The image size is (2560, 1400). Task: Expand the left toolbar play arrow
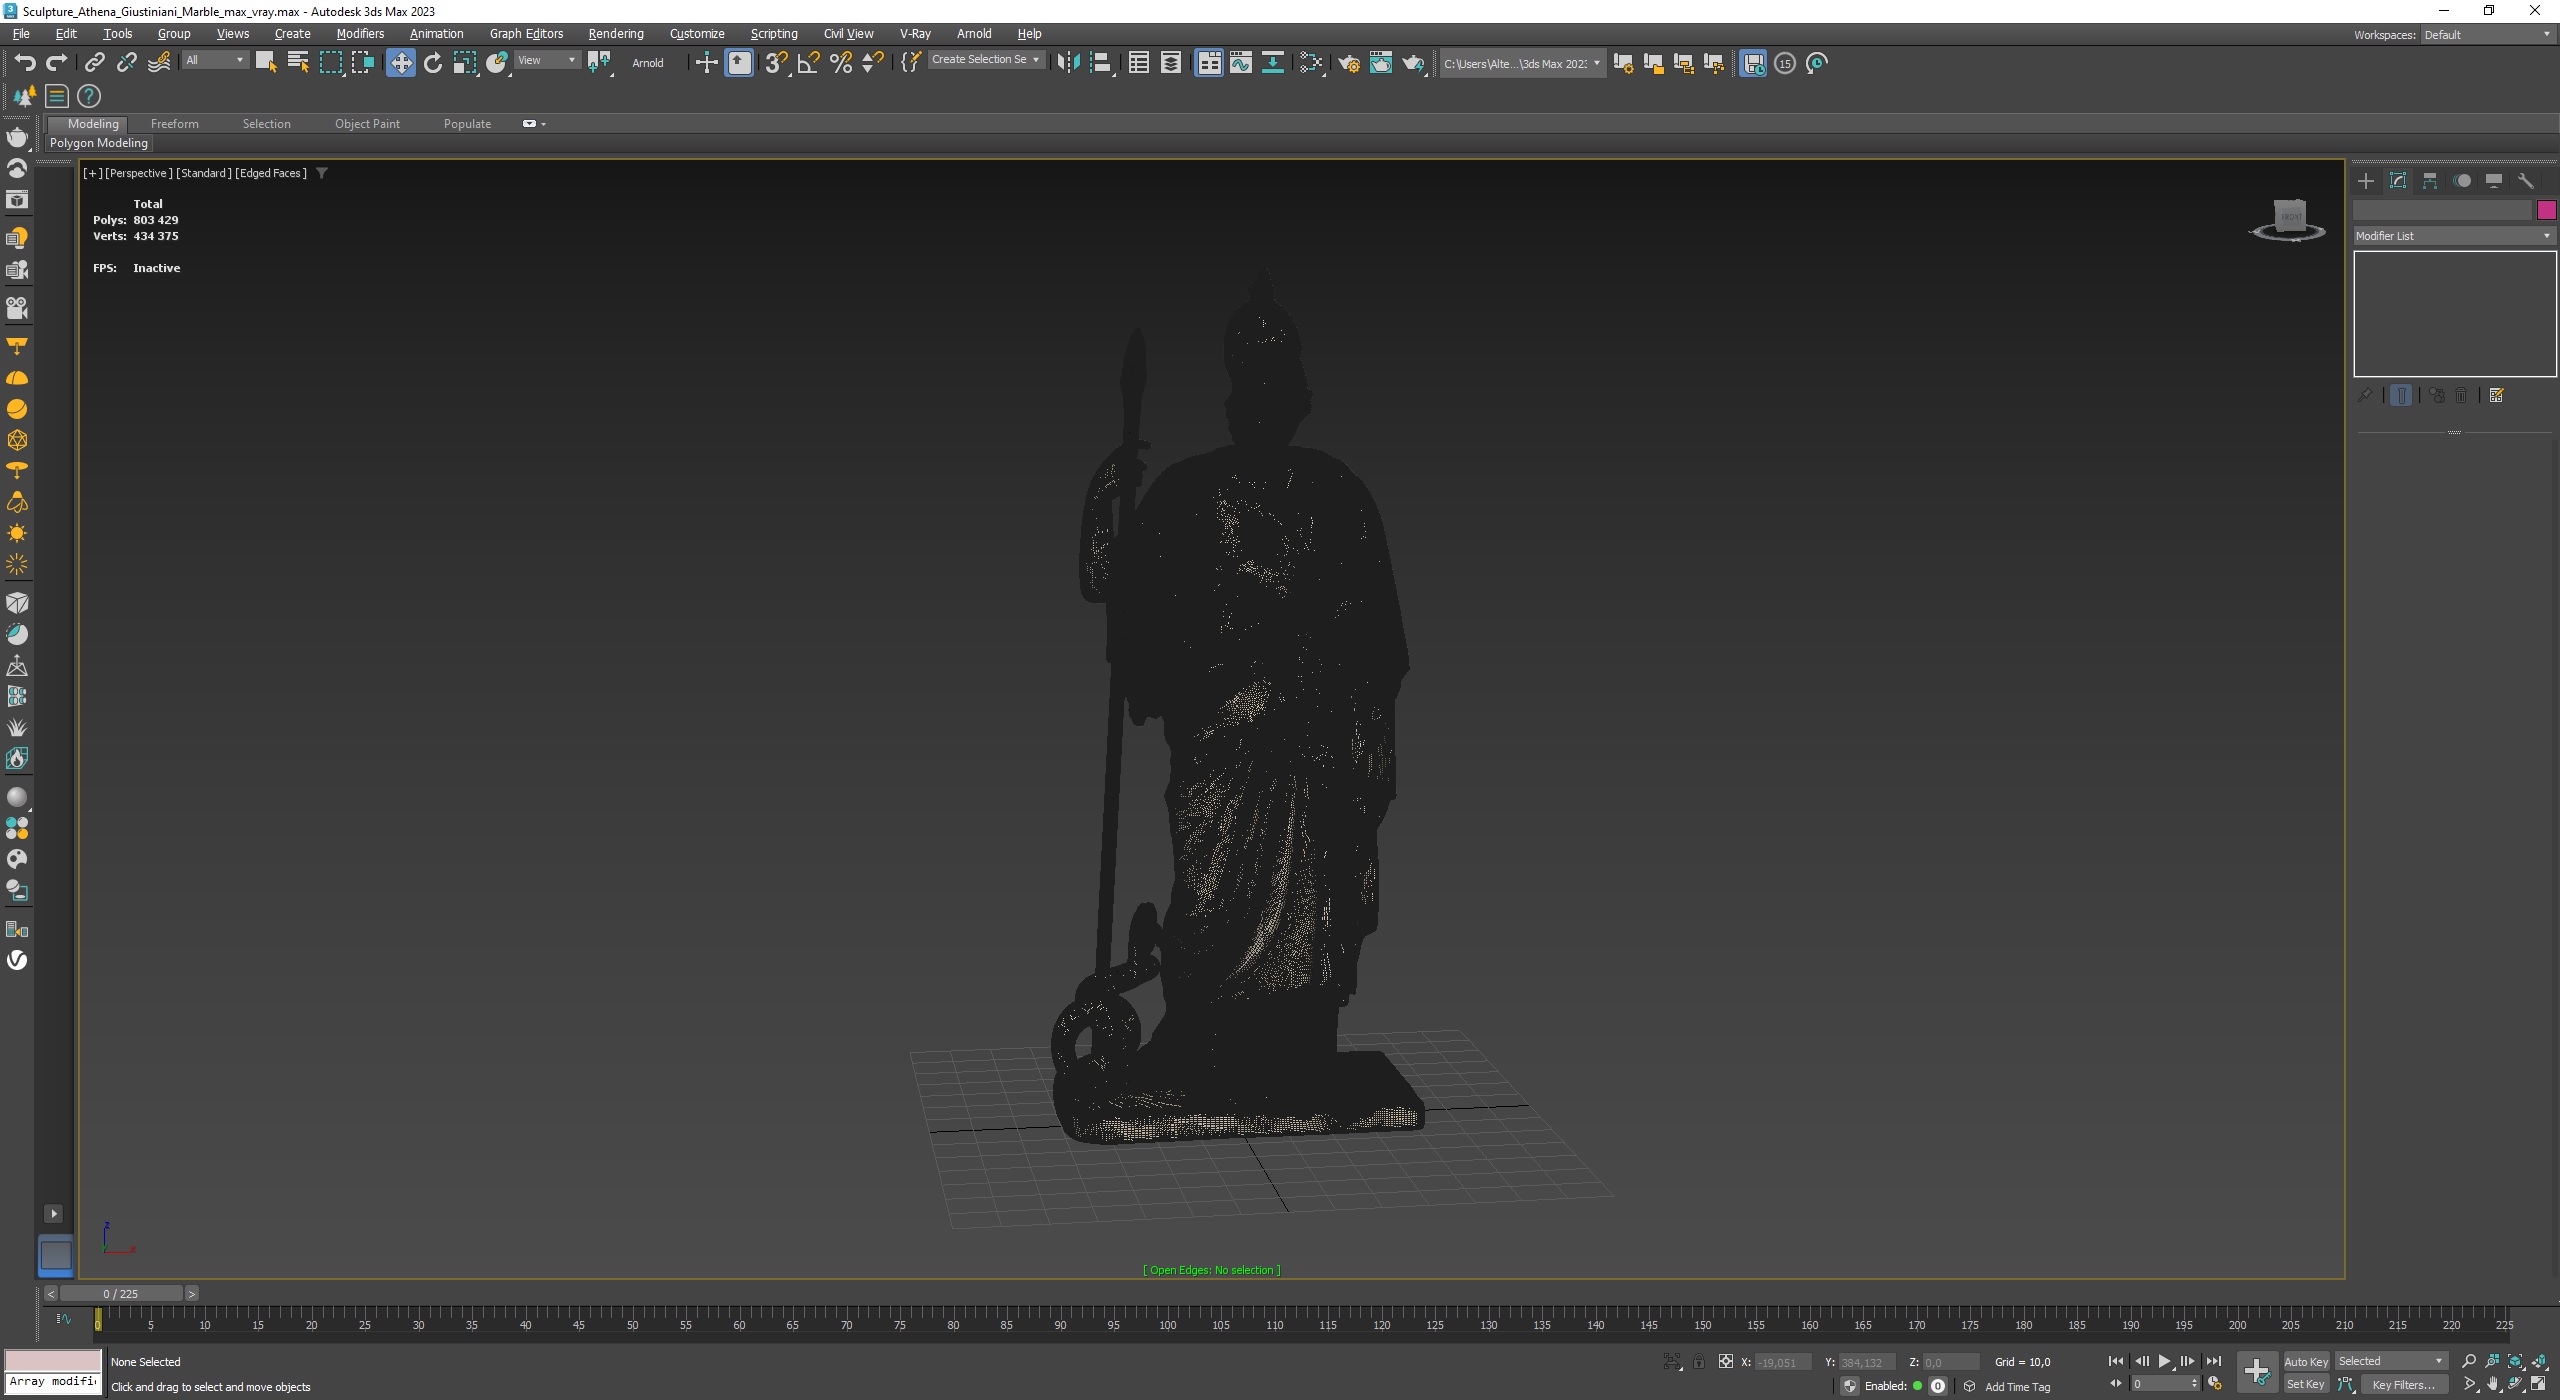54,1213
